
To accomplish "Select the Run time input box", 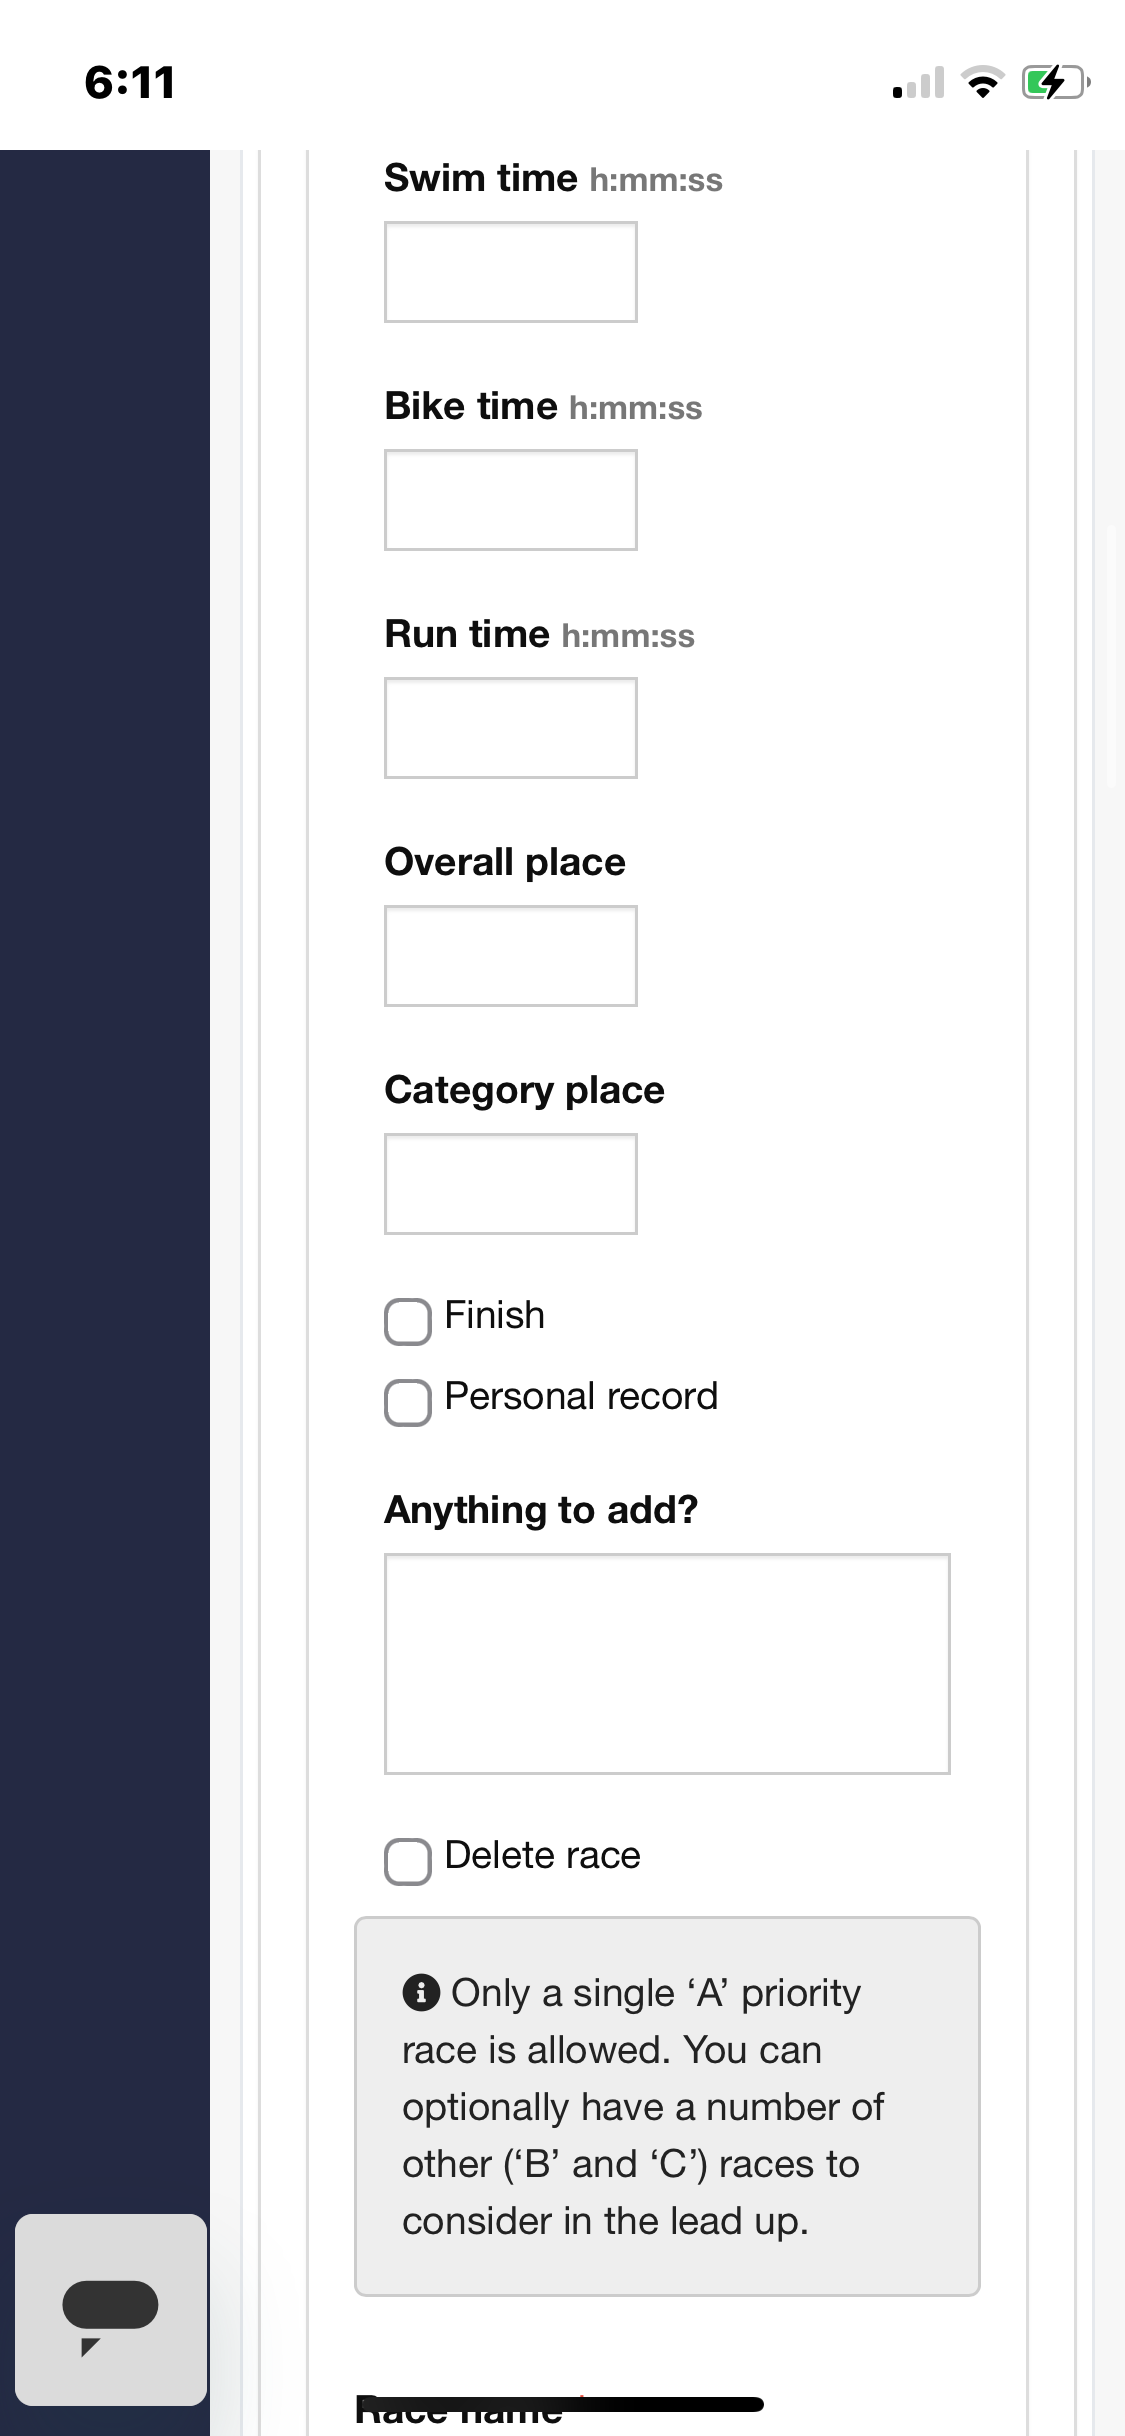I will coord(511,728).
